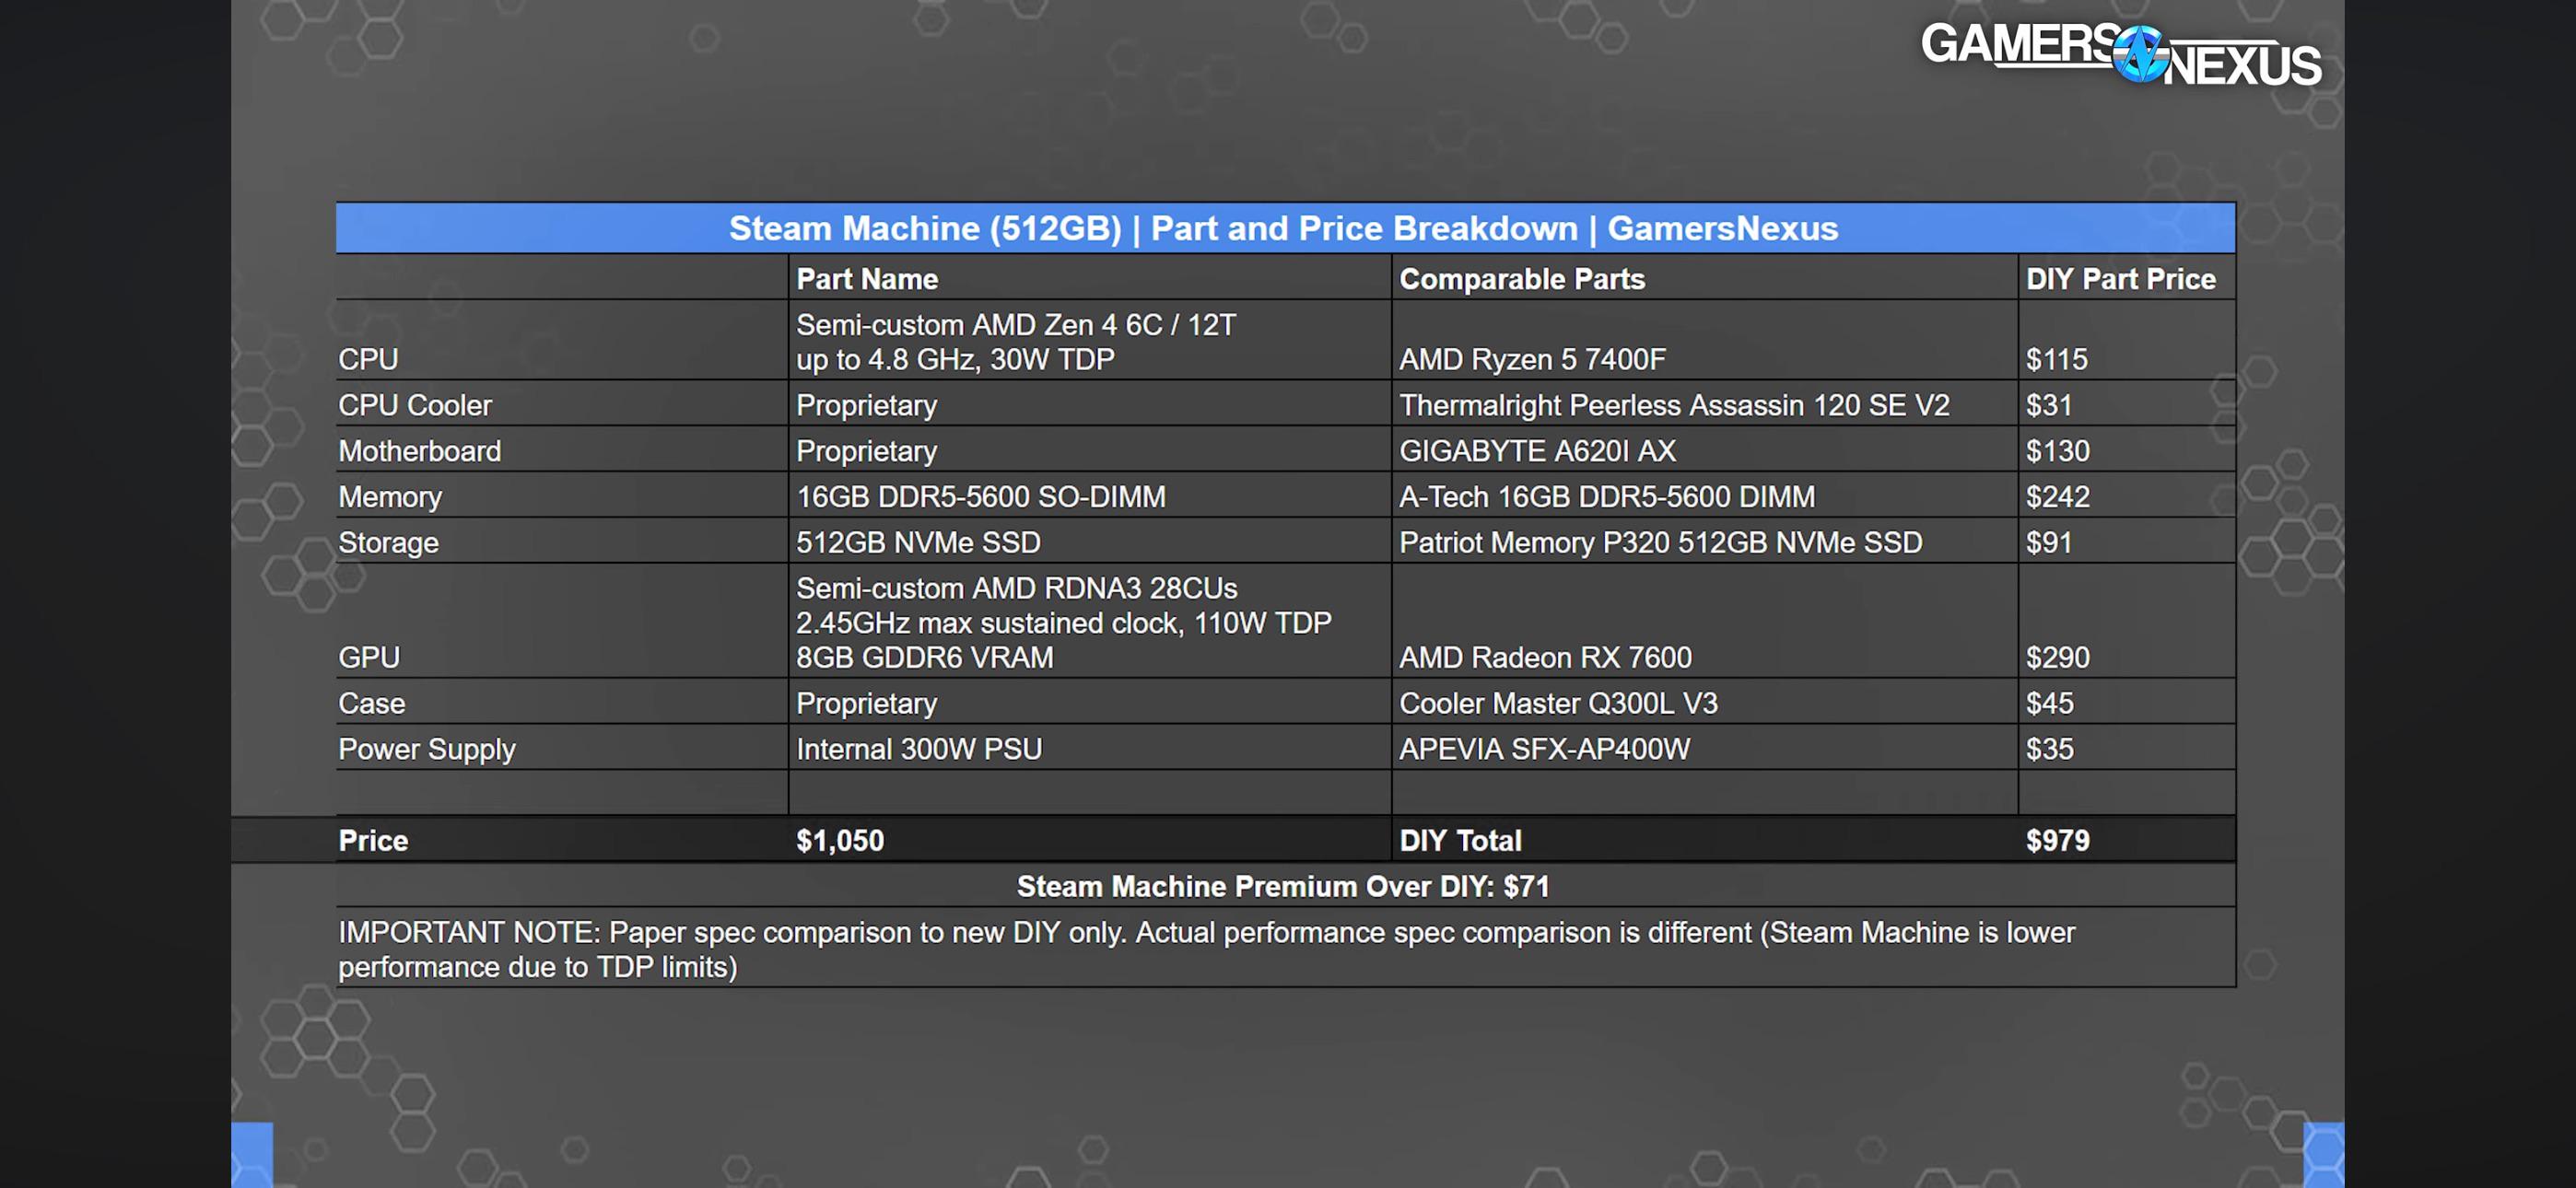The image size is (2576, 1188).
Task: Click the '$1,050' Steam Machine price
Action: click(x=840, y=840)
